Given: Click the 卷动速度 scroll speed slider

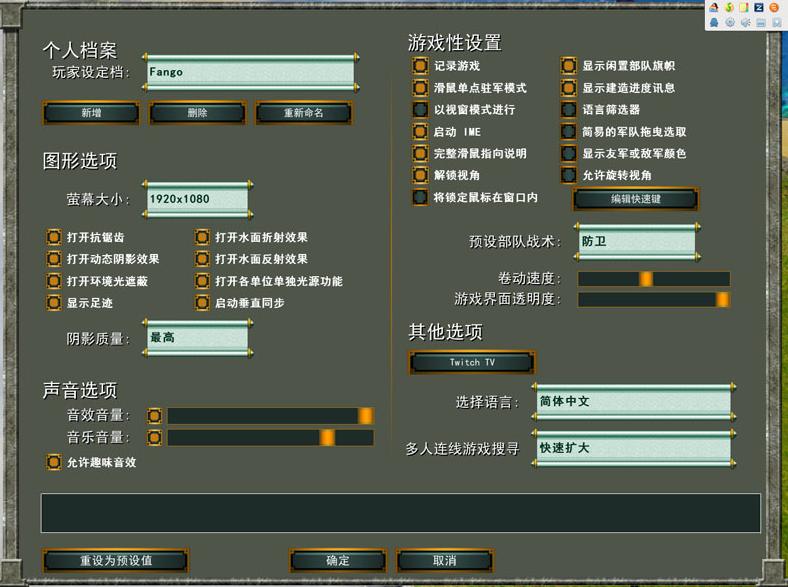Looking at the screenshot, I should 654,278.
